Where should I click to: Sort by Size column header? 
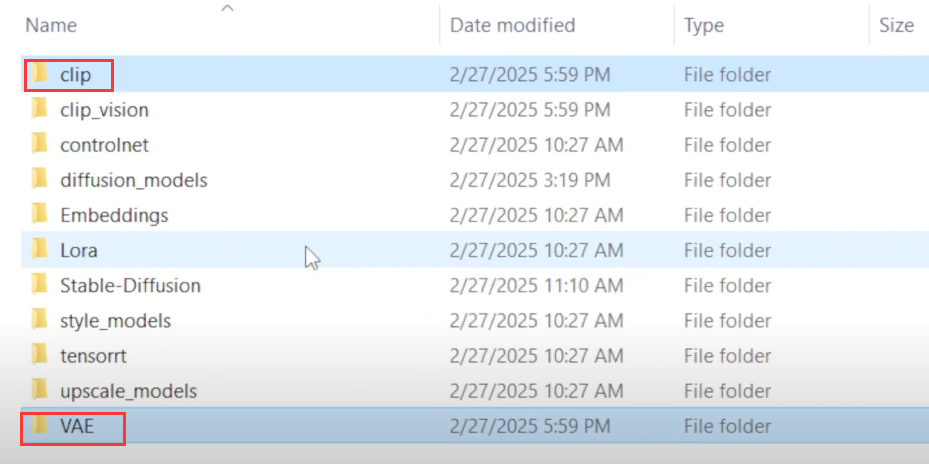pos(896,25)
